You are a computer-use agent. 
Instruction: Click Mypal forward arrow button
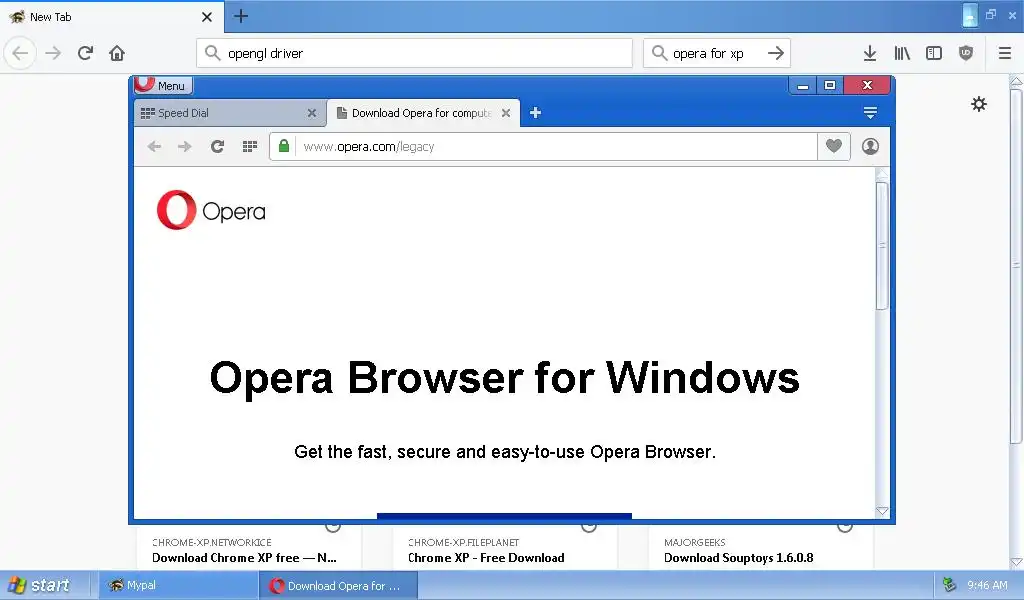pyautogui.click(x=54, y=53)
